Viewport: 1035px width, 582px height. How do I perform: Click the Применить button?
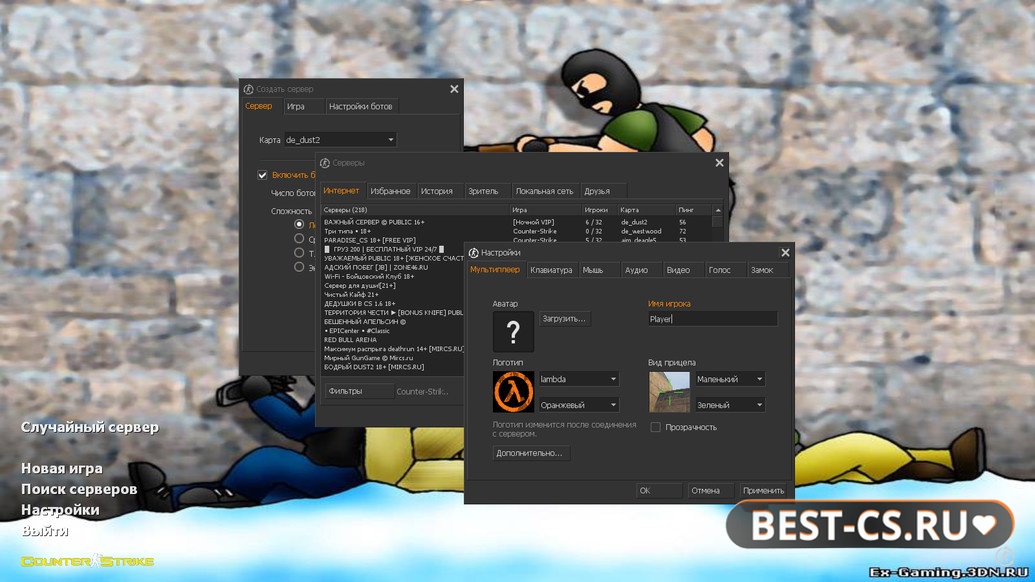tap(764, 490)
